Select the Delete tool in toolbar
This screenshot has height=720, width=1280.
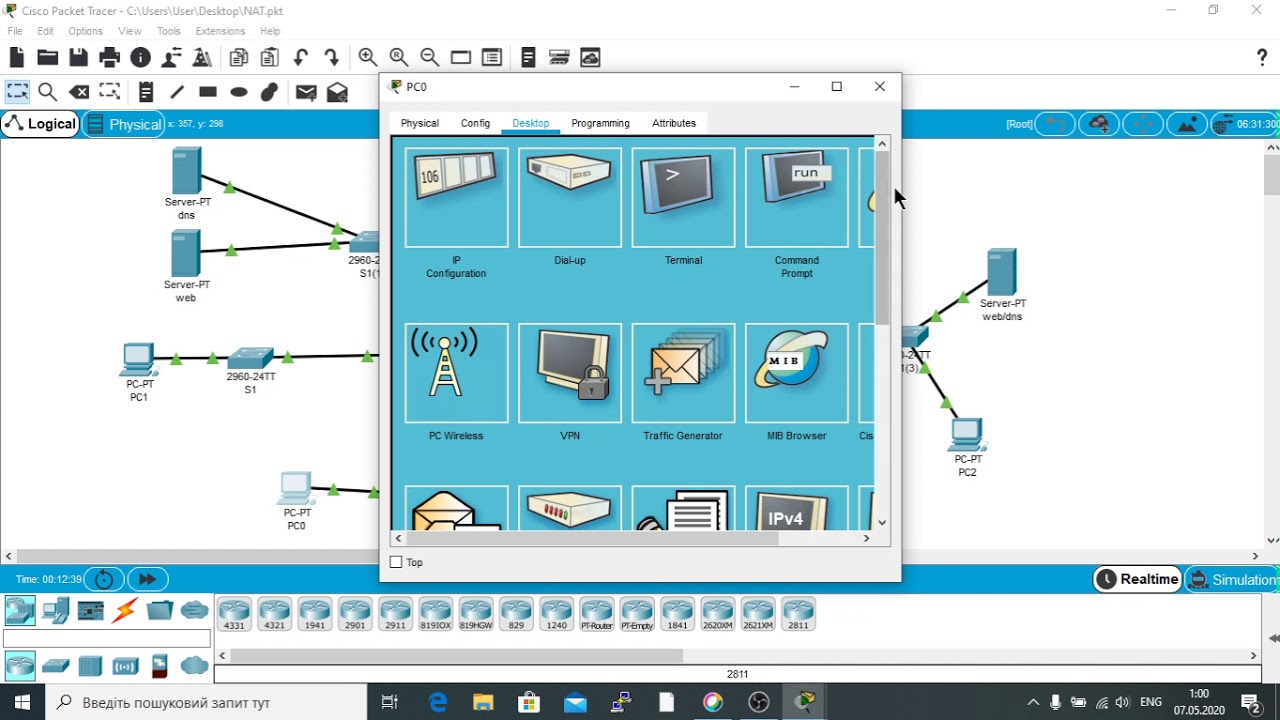79,92
